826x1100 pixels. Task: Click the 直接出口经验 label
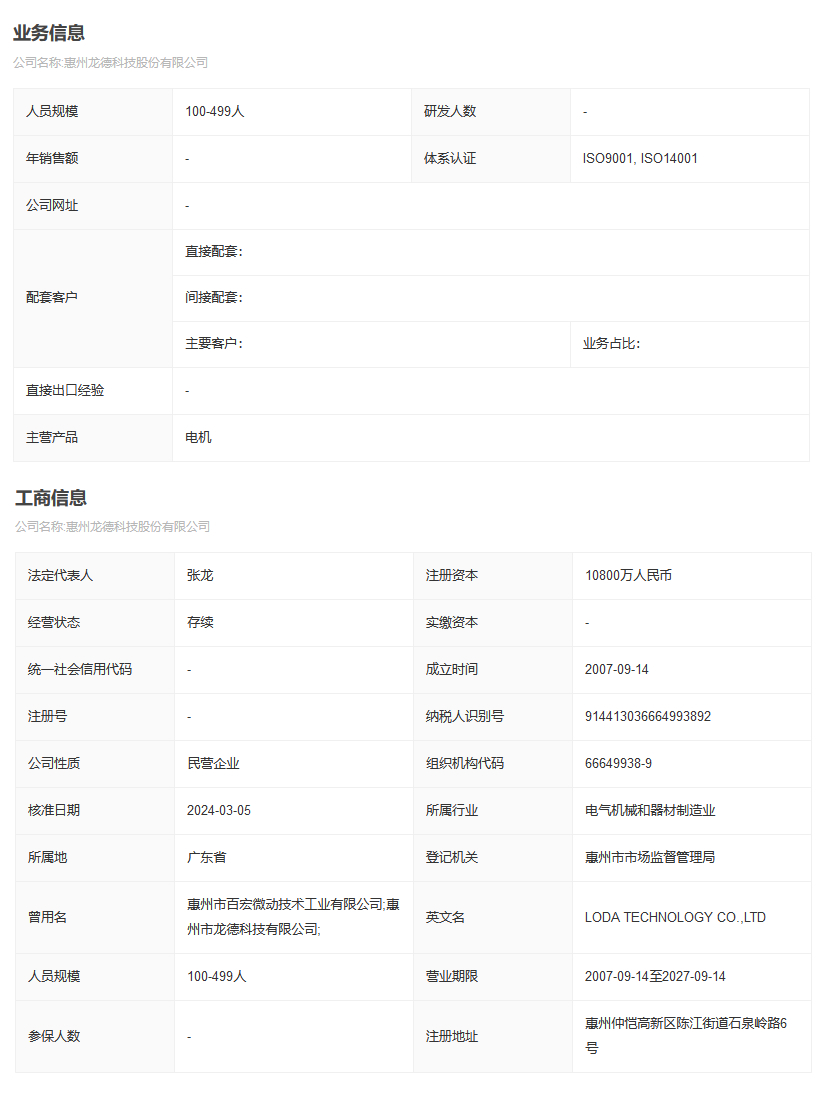[65, 391]
